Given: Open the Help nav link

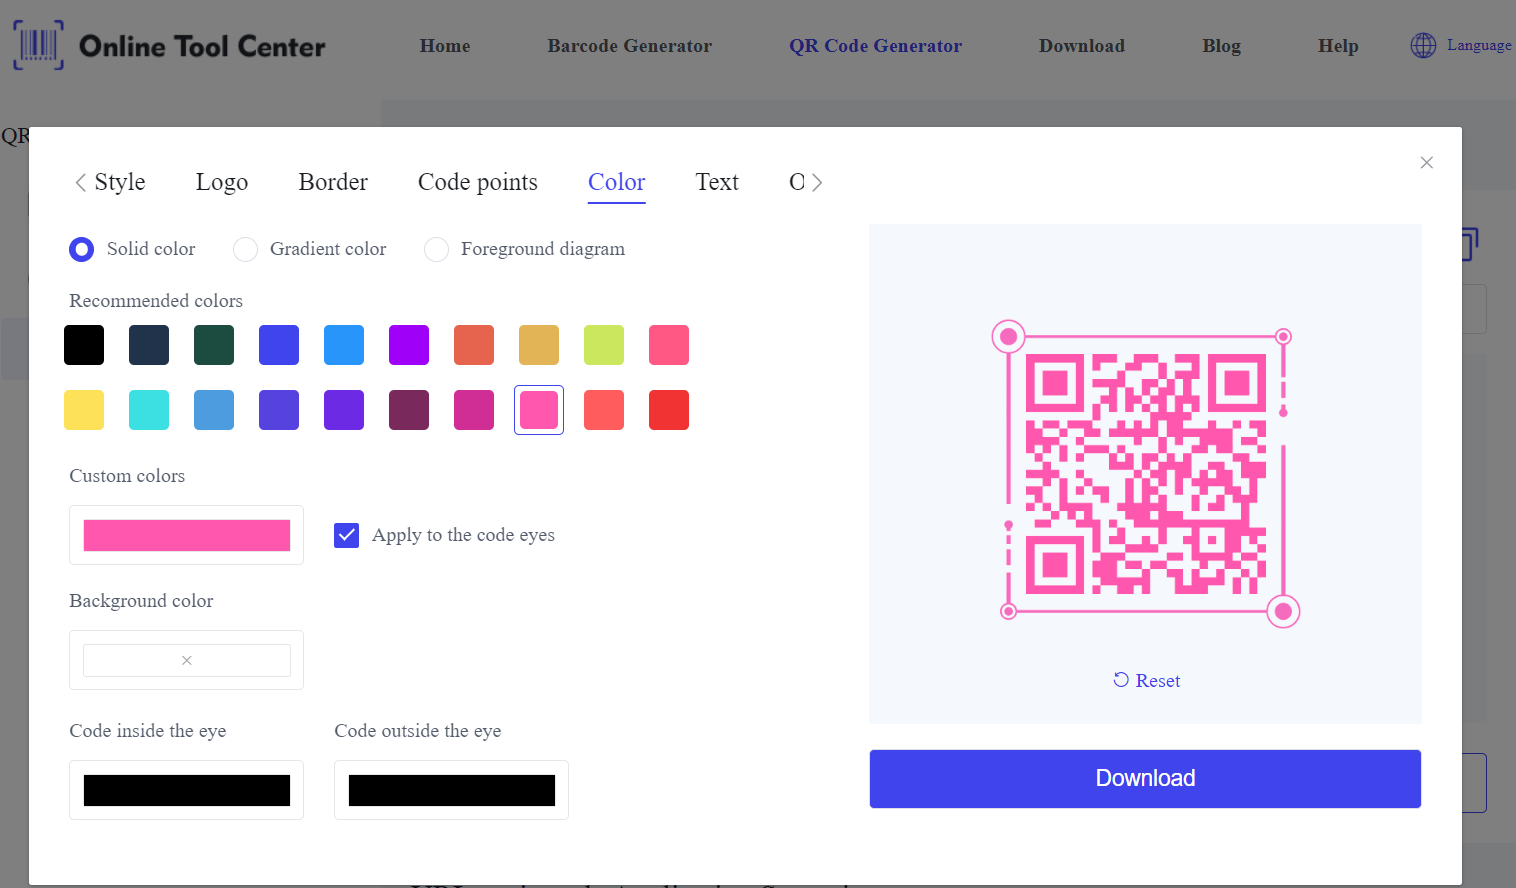Looking at the screenshot, I should pos(1338,46).
